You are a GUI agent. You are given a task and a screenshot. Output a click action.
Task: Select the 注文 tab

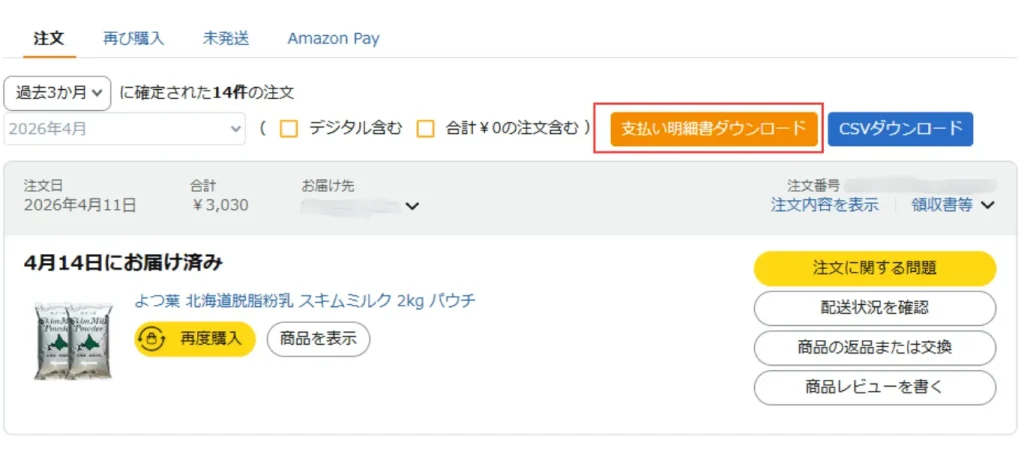pyautogui.click(x=48, y=39)
